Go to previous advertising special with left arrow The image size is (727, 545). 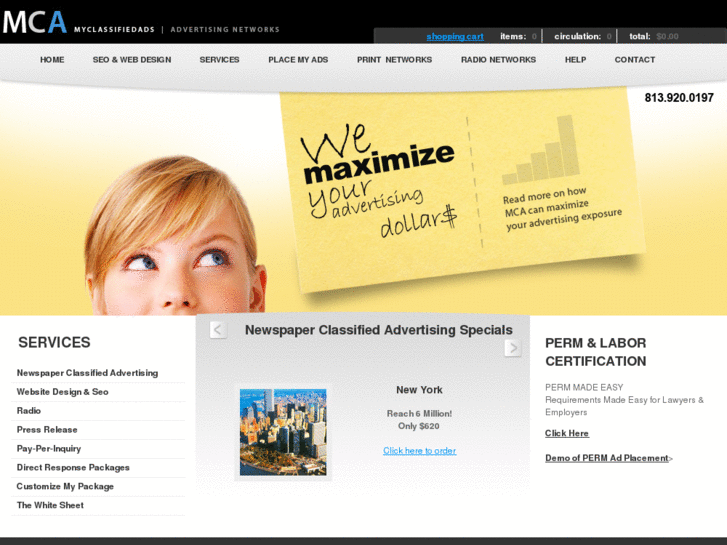click(218, 330)
